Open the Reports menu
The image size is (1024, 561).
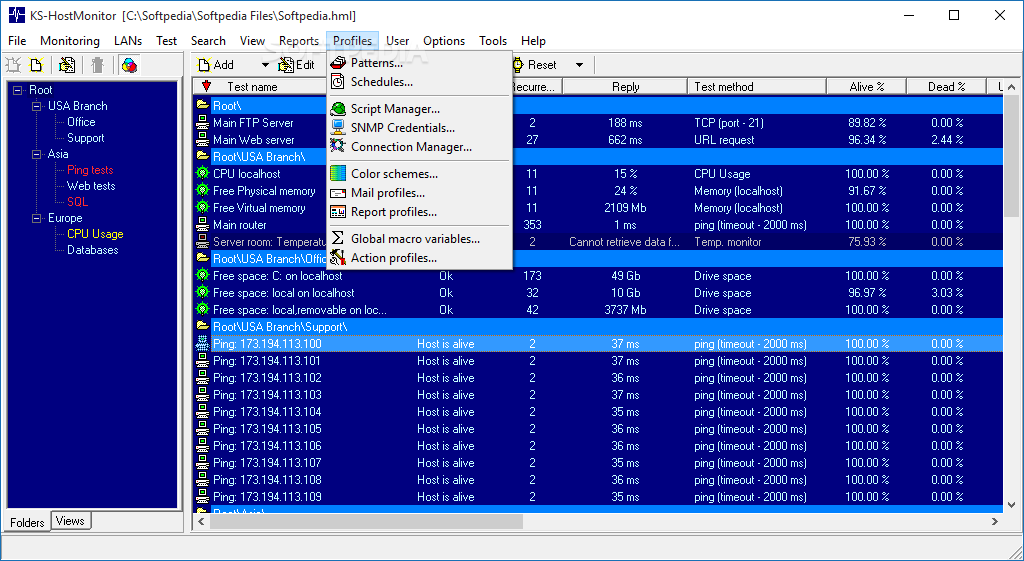[x=299, y=40]
